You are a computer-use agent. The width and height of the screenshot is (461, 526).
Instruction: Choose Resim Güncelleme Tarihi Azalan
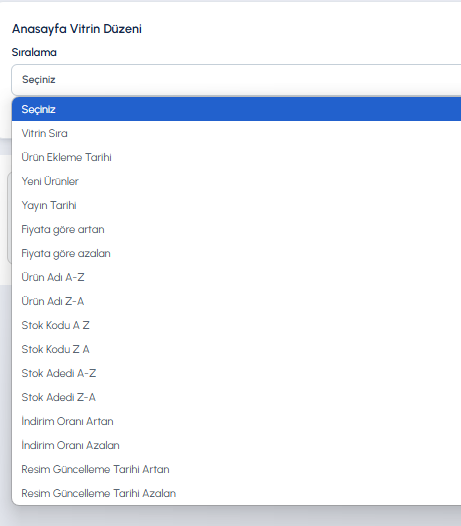pyautogui.click(x=237, y=493)
